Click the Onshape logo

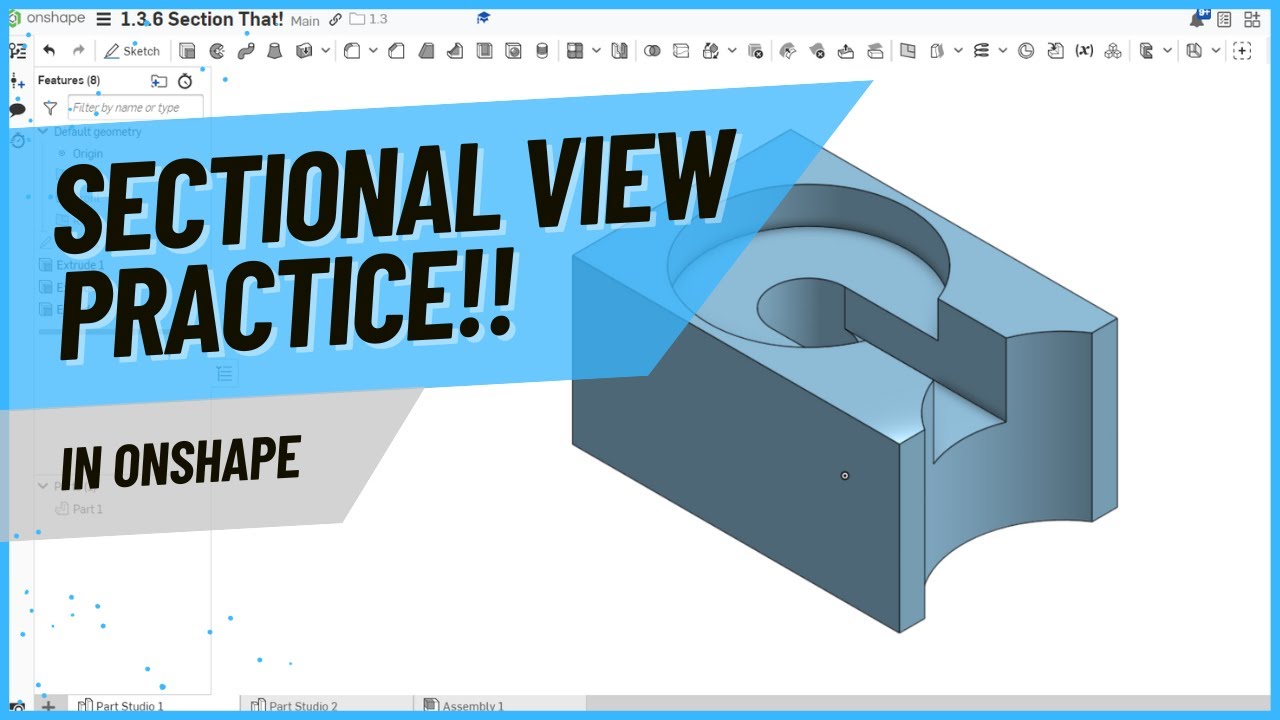click(47, 18)
